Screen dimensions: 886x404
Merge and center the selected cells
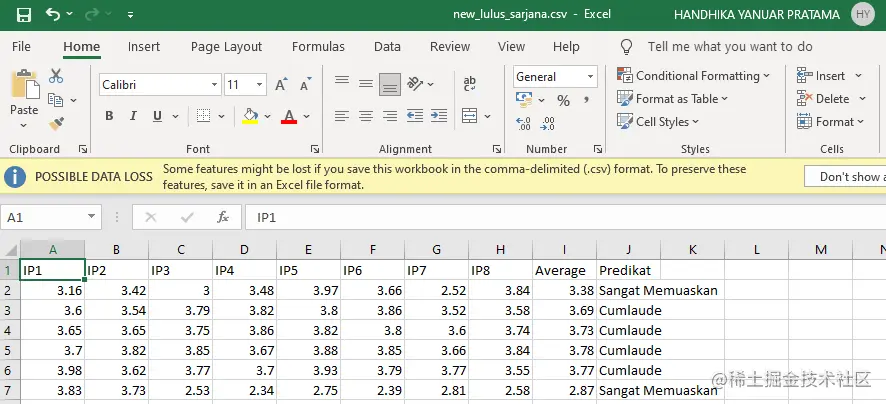(470, 116)
